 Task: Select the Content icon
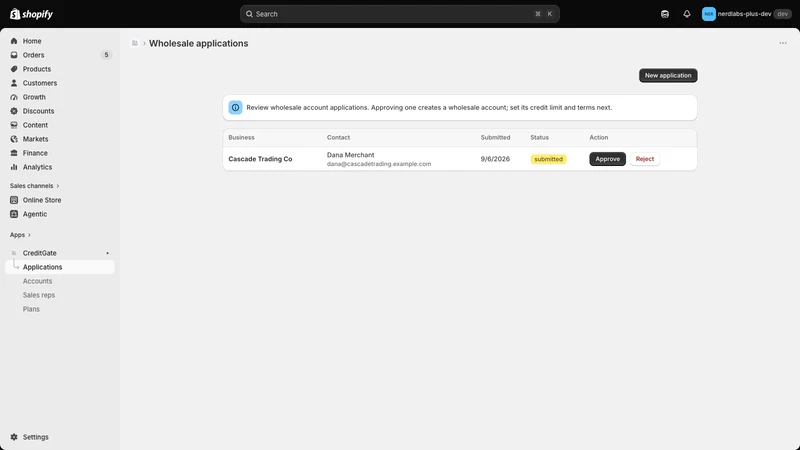coord(14,125)
